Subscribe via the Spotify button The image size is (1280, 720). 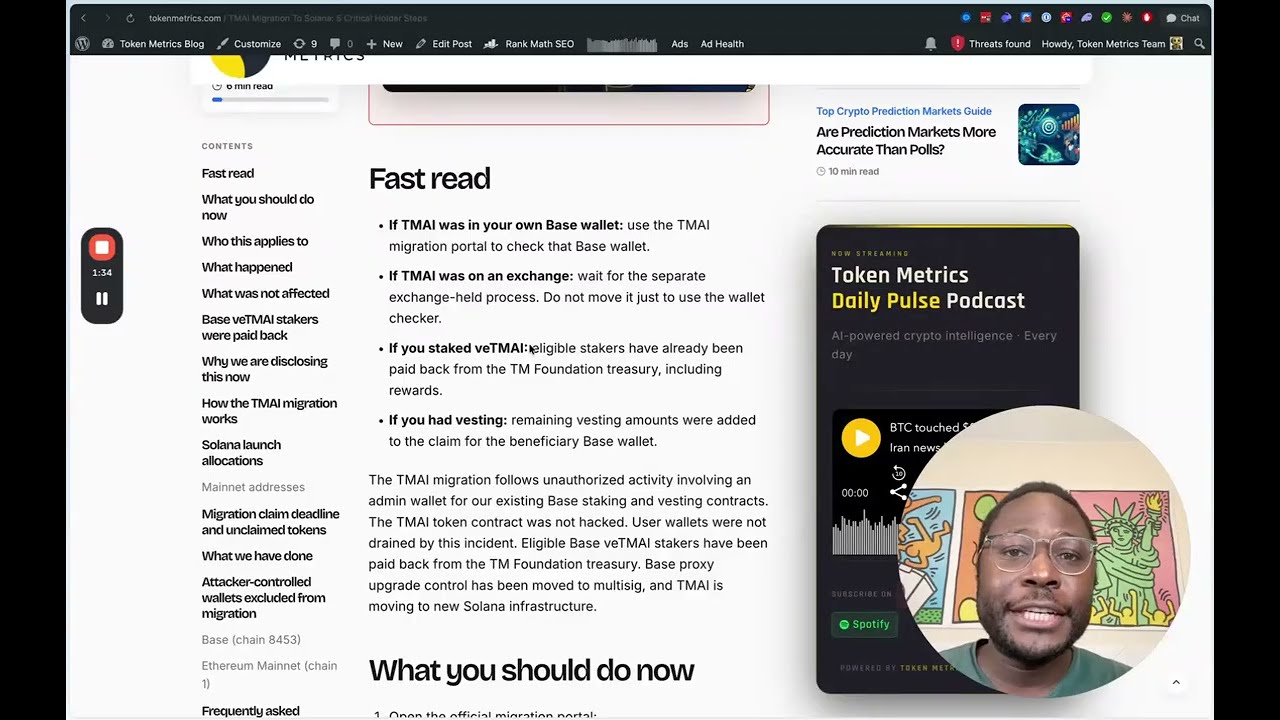(864, 624)
